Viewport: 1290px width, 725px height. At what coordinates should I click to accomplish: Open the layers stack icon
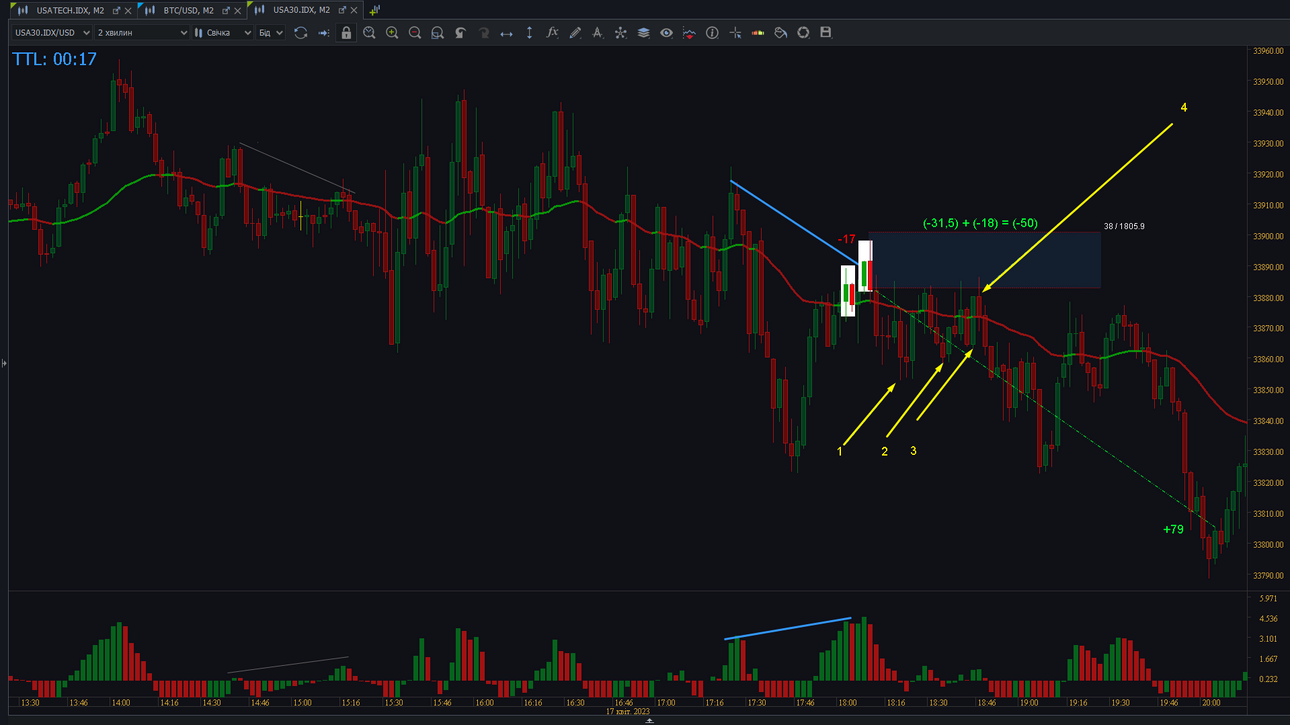pos(643,33)
